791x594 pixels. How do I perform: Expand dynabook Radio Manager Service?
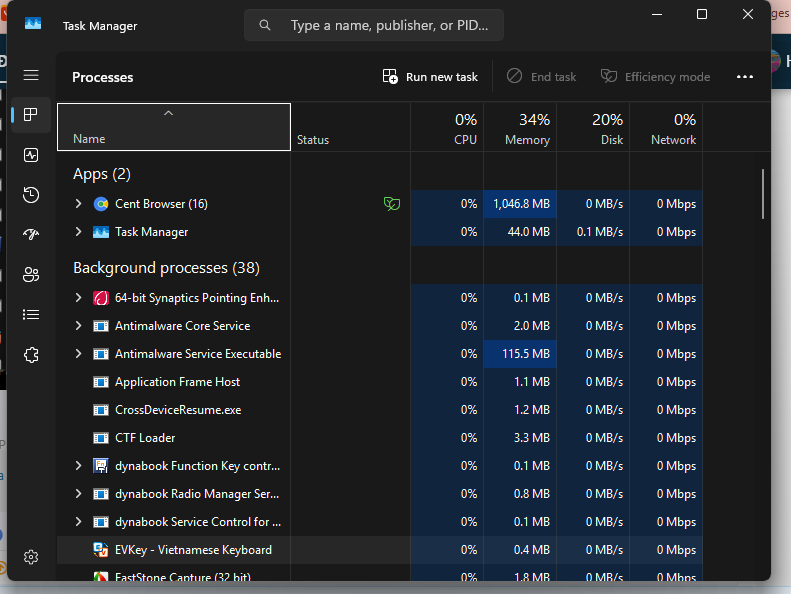[78, 494]
